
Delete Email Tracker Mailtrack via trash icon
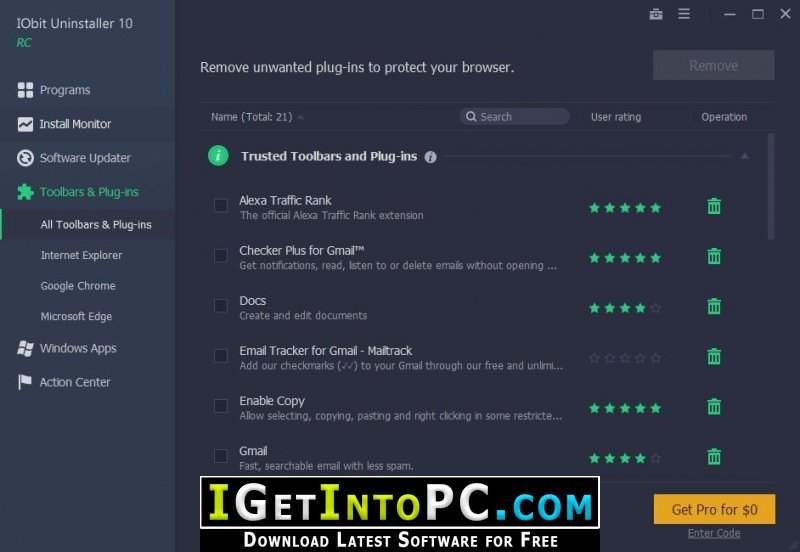tap(714, 356)
